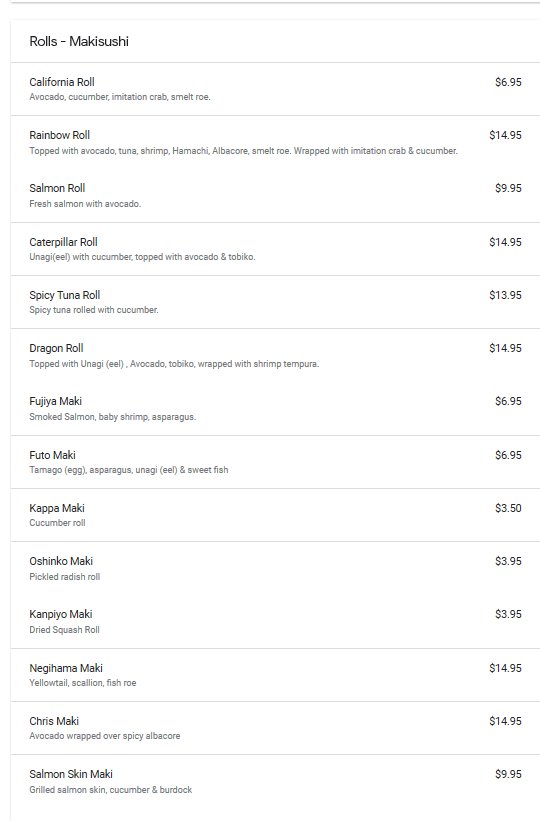Select Fujiya Maki from the menu
540x821 pixels.
275,408
